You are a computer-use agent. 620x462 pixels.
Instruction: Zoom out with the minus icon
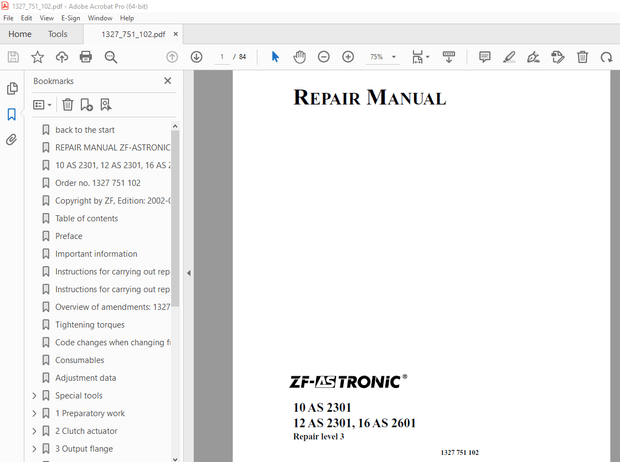(323, 57)
